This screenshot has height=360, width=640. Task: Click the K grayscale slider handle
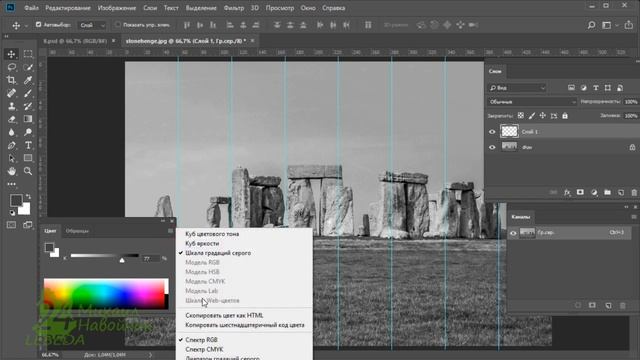pyautogui.click(x=122, y=260)
